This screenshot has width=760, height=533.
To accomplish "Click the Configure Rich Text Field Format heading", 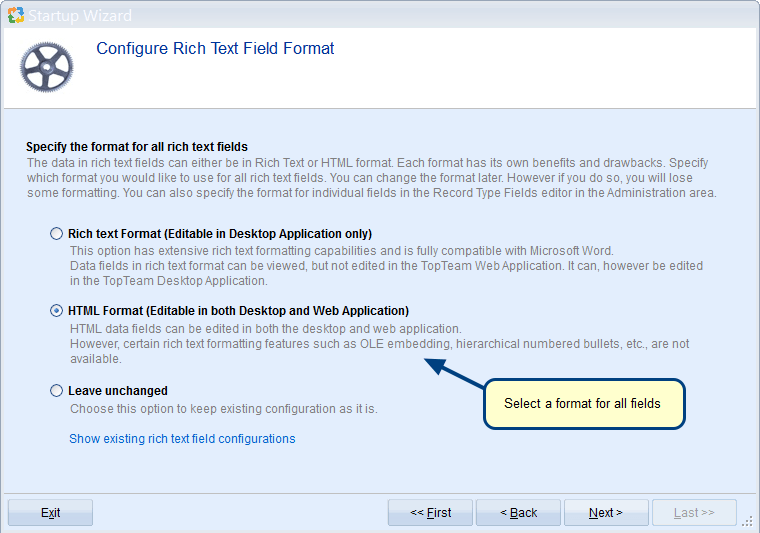I will tap(215, 48).
